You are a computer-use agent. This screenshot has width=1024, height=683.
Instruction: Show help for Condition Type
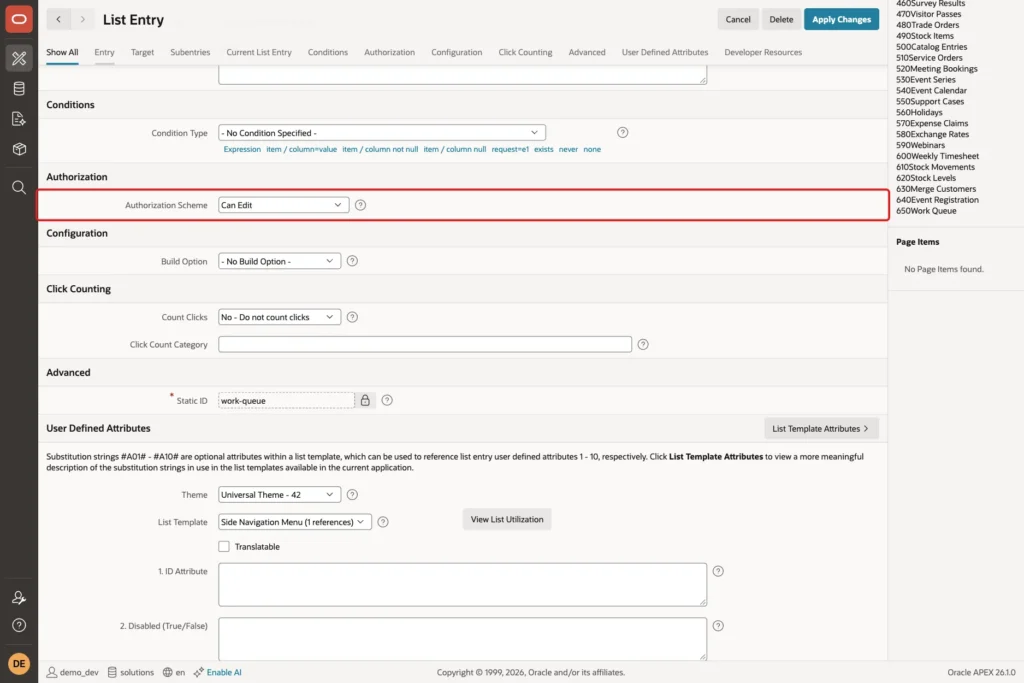click(622, 133)
